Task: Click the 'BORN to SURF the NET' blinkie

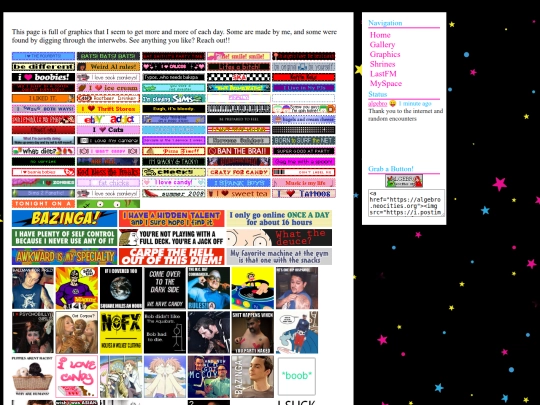Action: [304, 141]
